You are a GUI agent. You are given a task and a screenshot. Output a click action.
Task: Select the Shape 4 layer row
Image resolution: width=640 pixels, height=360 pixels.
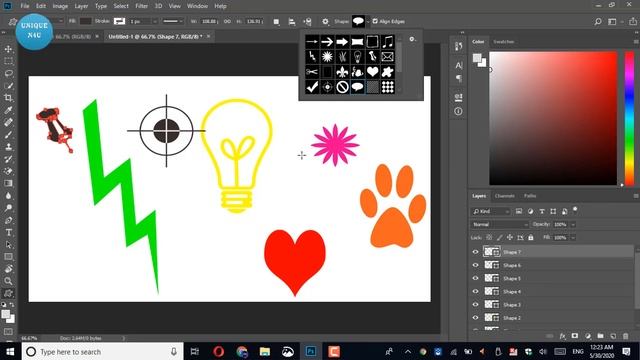[x=552, y=291]
